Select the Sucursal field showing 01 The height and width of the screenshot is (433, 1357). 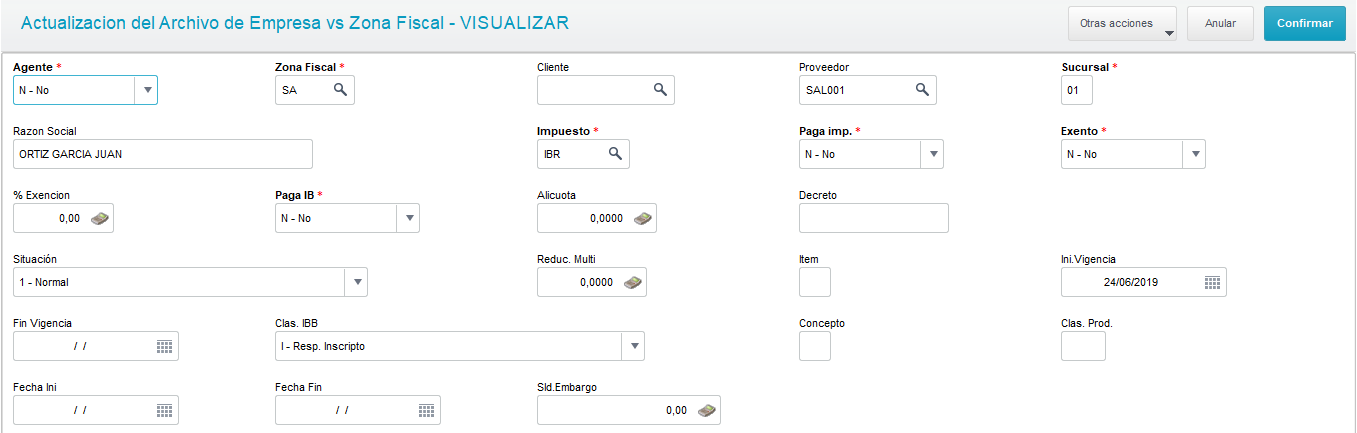coord(1077,90)
